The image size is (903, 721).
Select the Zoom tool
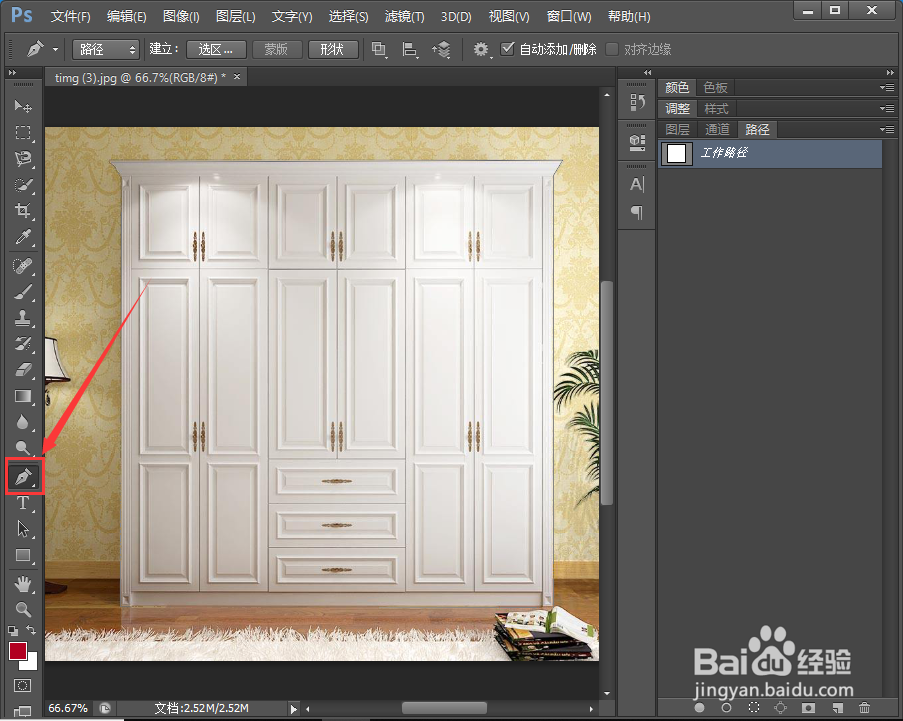pos(23,609)
